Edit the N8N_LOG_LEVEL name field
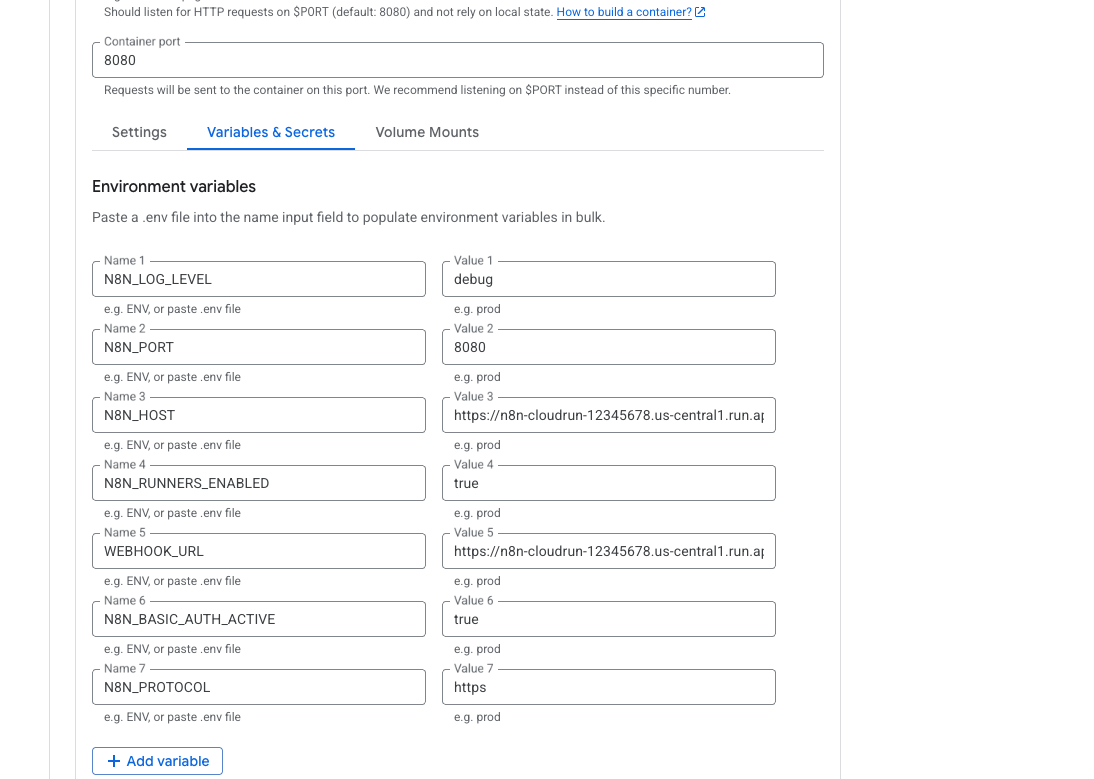This screenshot has width=1094, height=779. click(259, 279)
